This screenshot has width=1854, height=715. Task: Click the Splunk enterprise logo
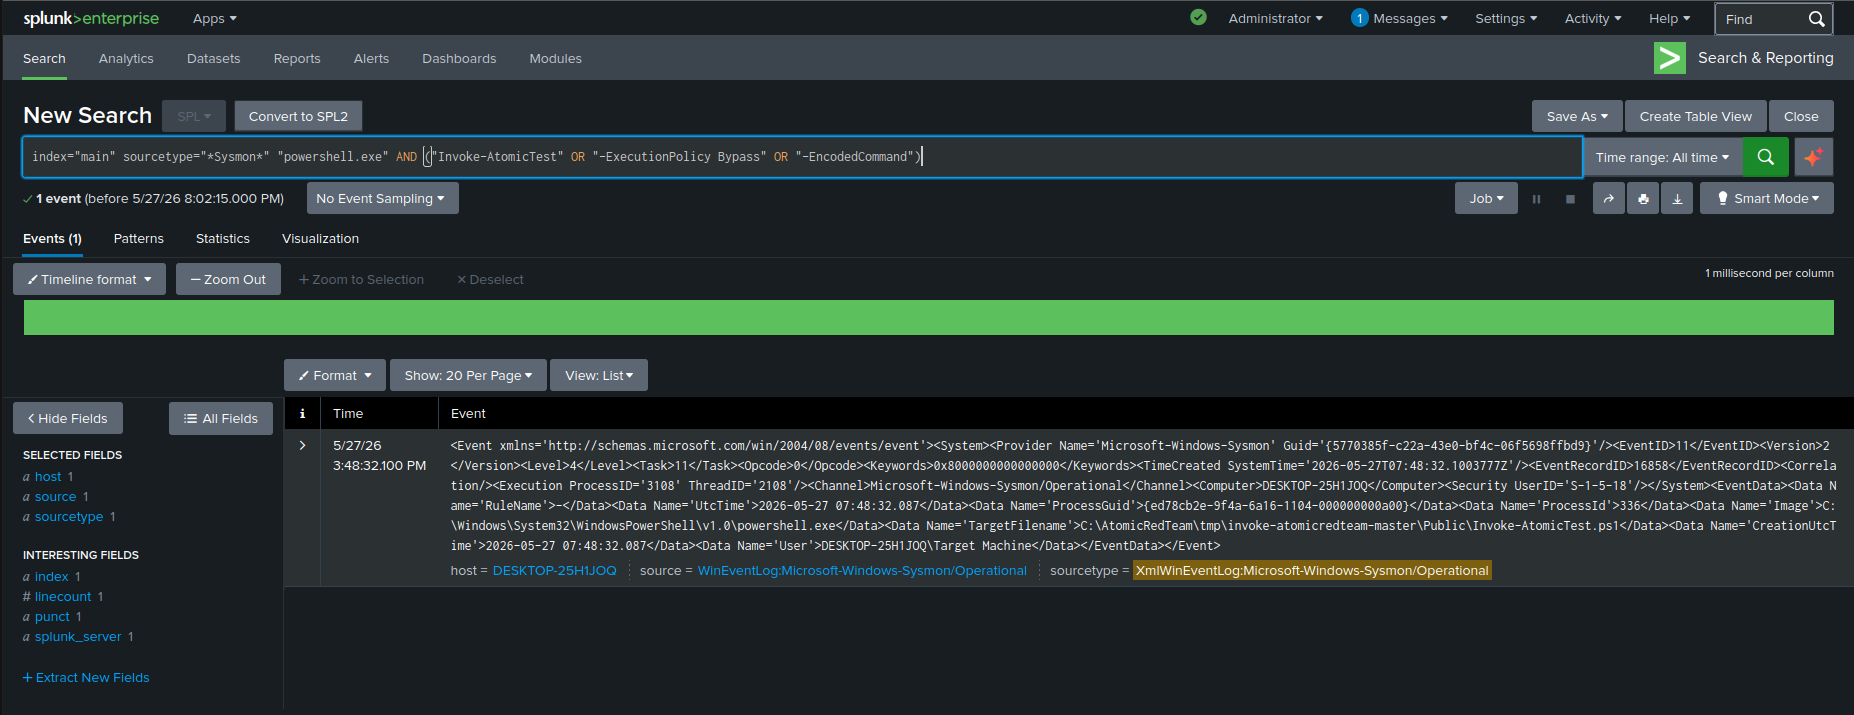[x=91, y=18]
